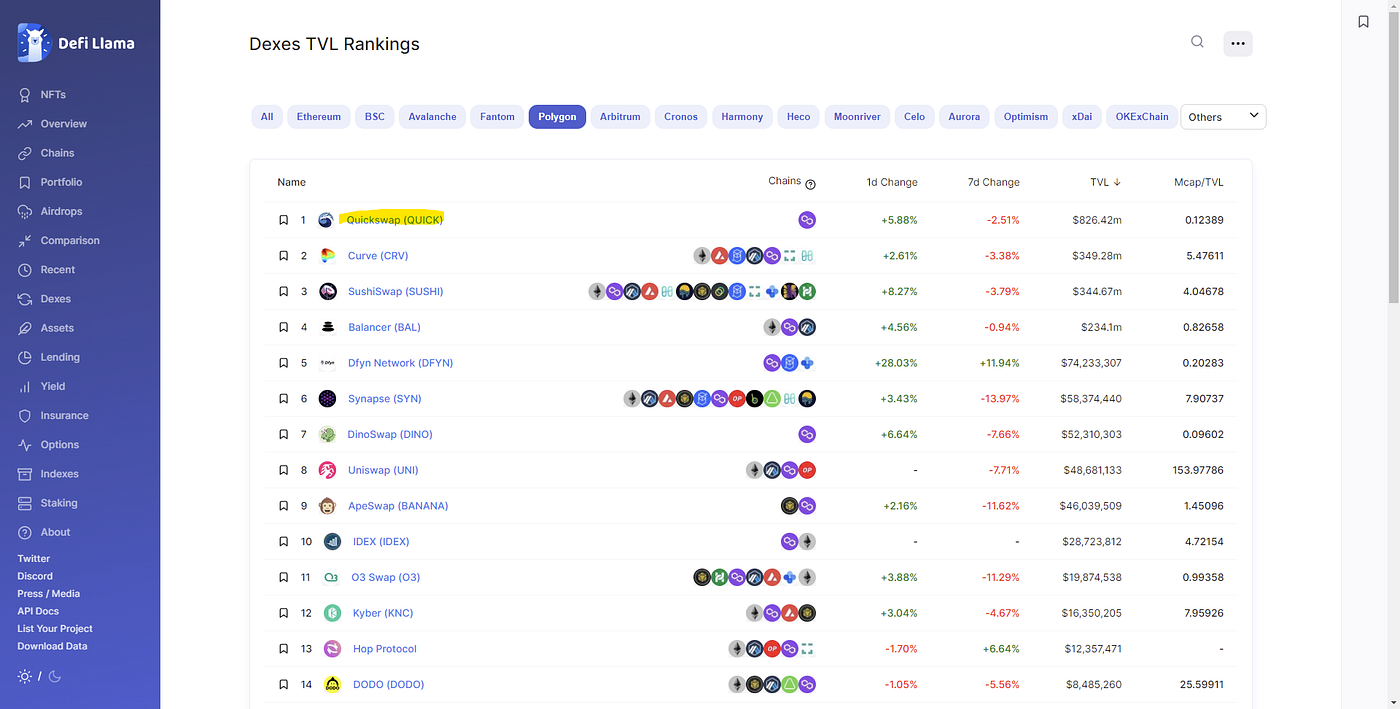Expand the Others chain dropdown
Viewport: 1400px width, 709px height.
pos(1223,117)
